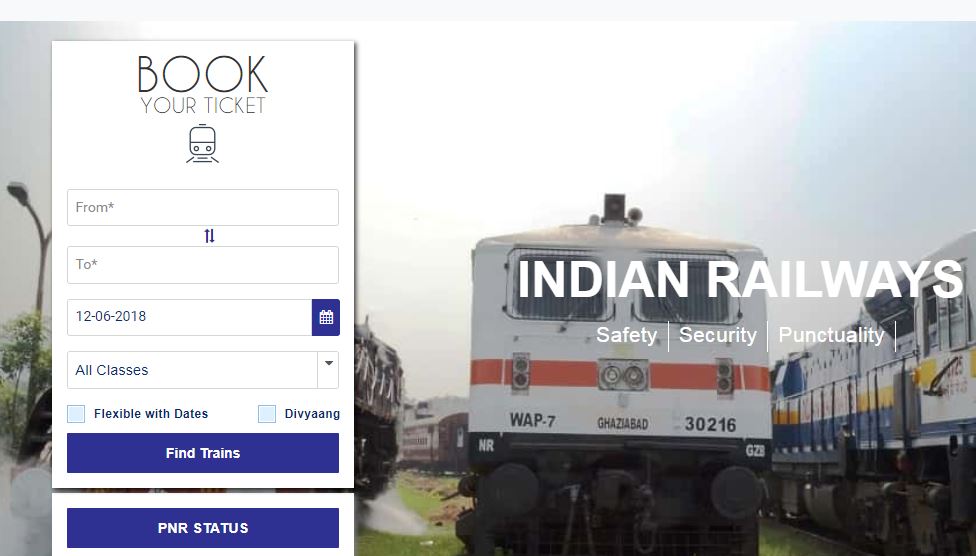
Task: Select the Safety banner text
Action: pos(627,335)
